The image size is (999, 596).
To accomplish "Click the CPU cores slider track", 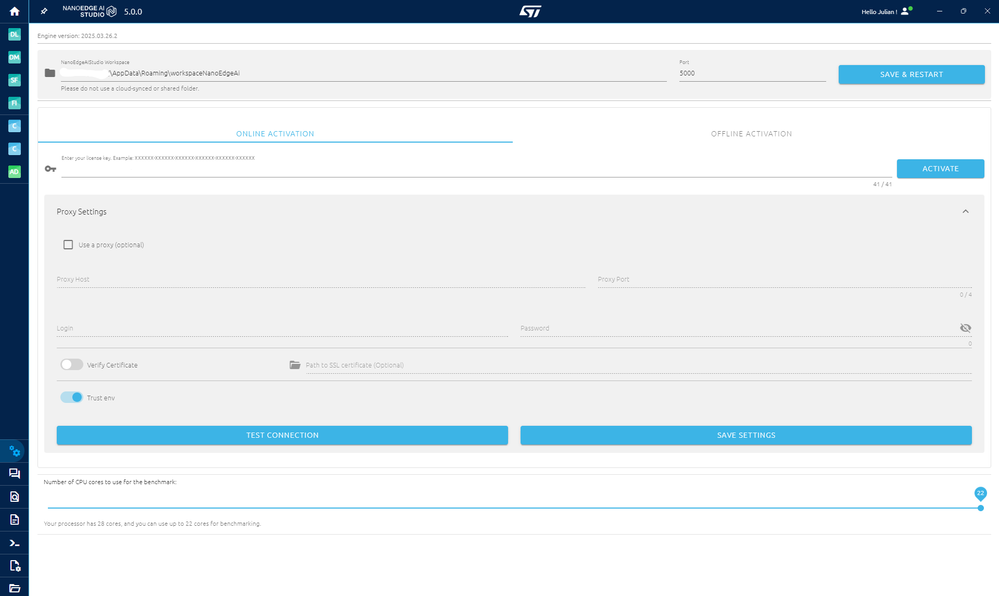I will point(514,508).
